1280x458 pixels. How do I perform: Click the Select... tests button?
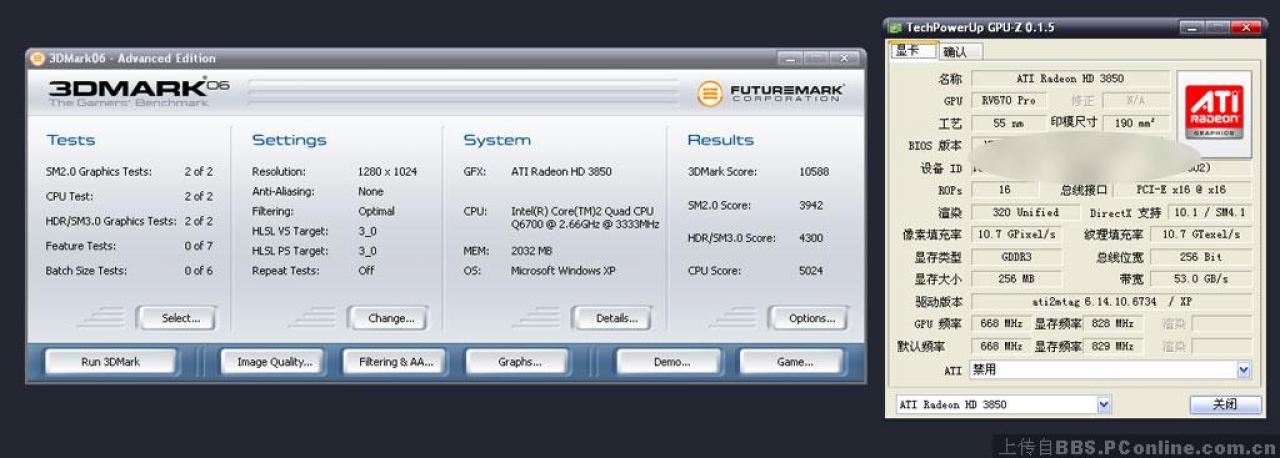[x=181, y=318]
